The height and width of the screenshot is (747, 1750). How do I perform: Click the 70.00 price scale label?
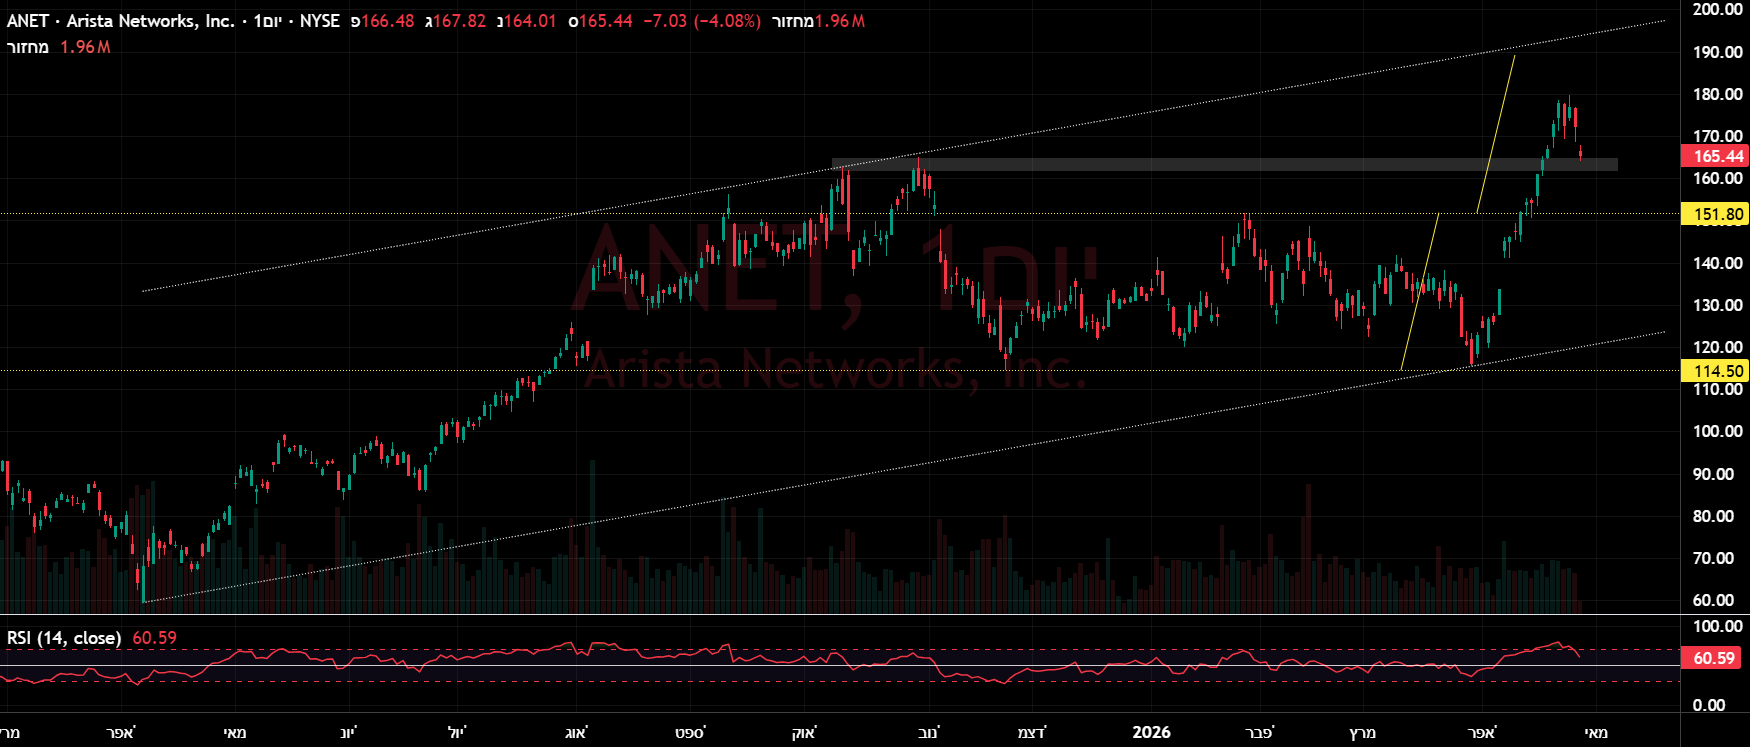pos(1713,558)
